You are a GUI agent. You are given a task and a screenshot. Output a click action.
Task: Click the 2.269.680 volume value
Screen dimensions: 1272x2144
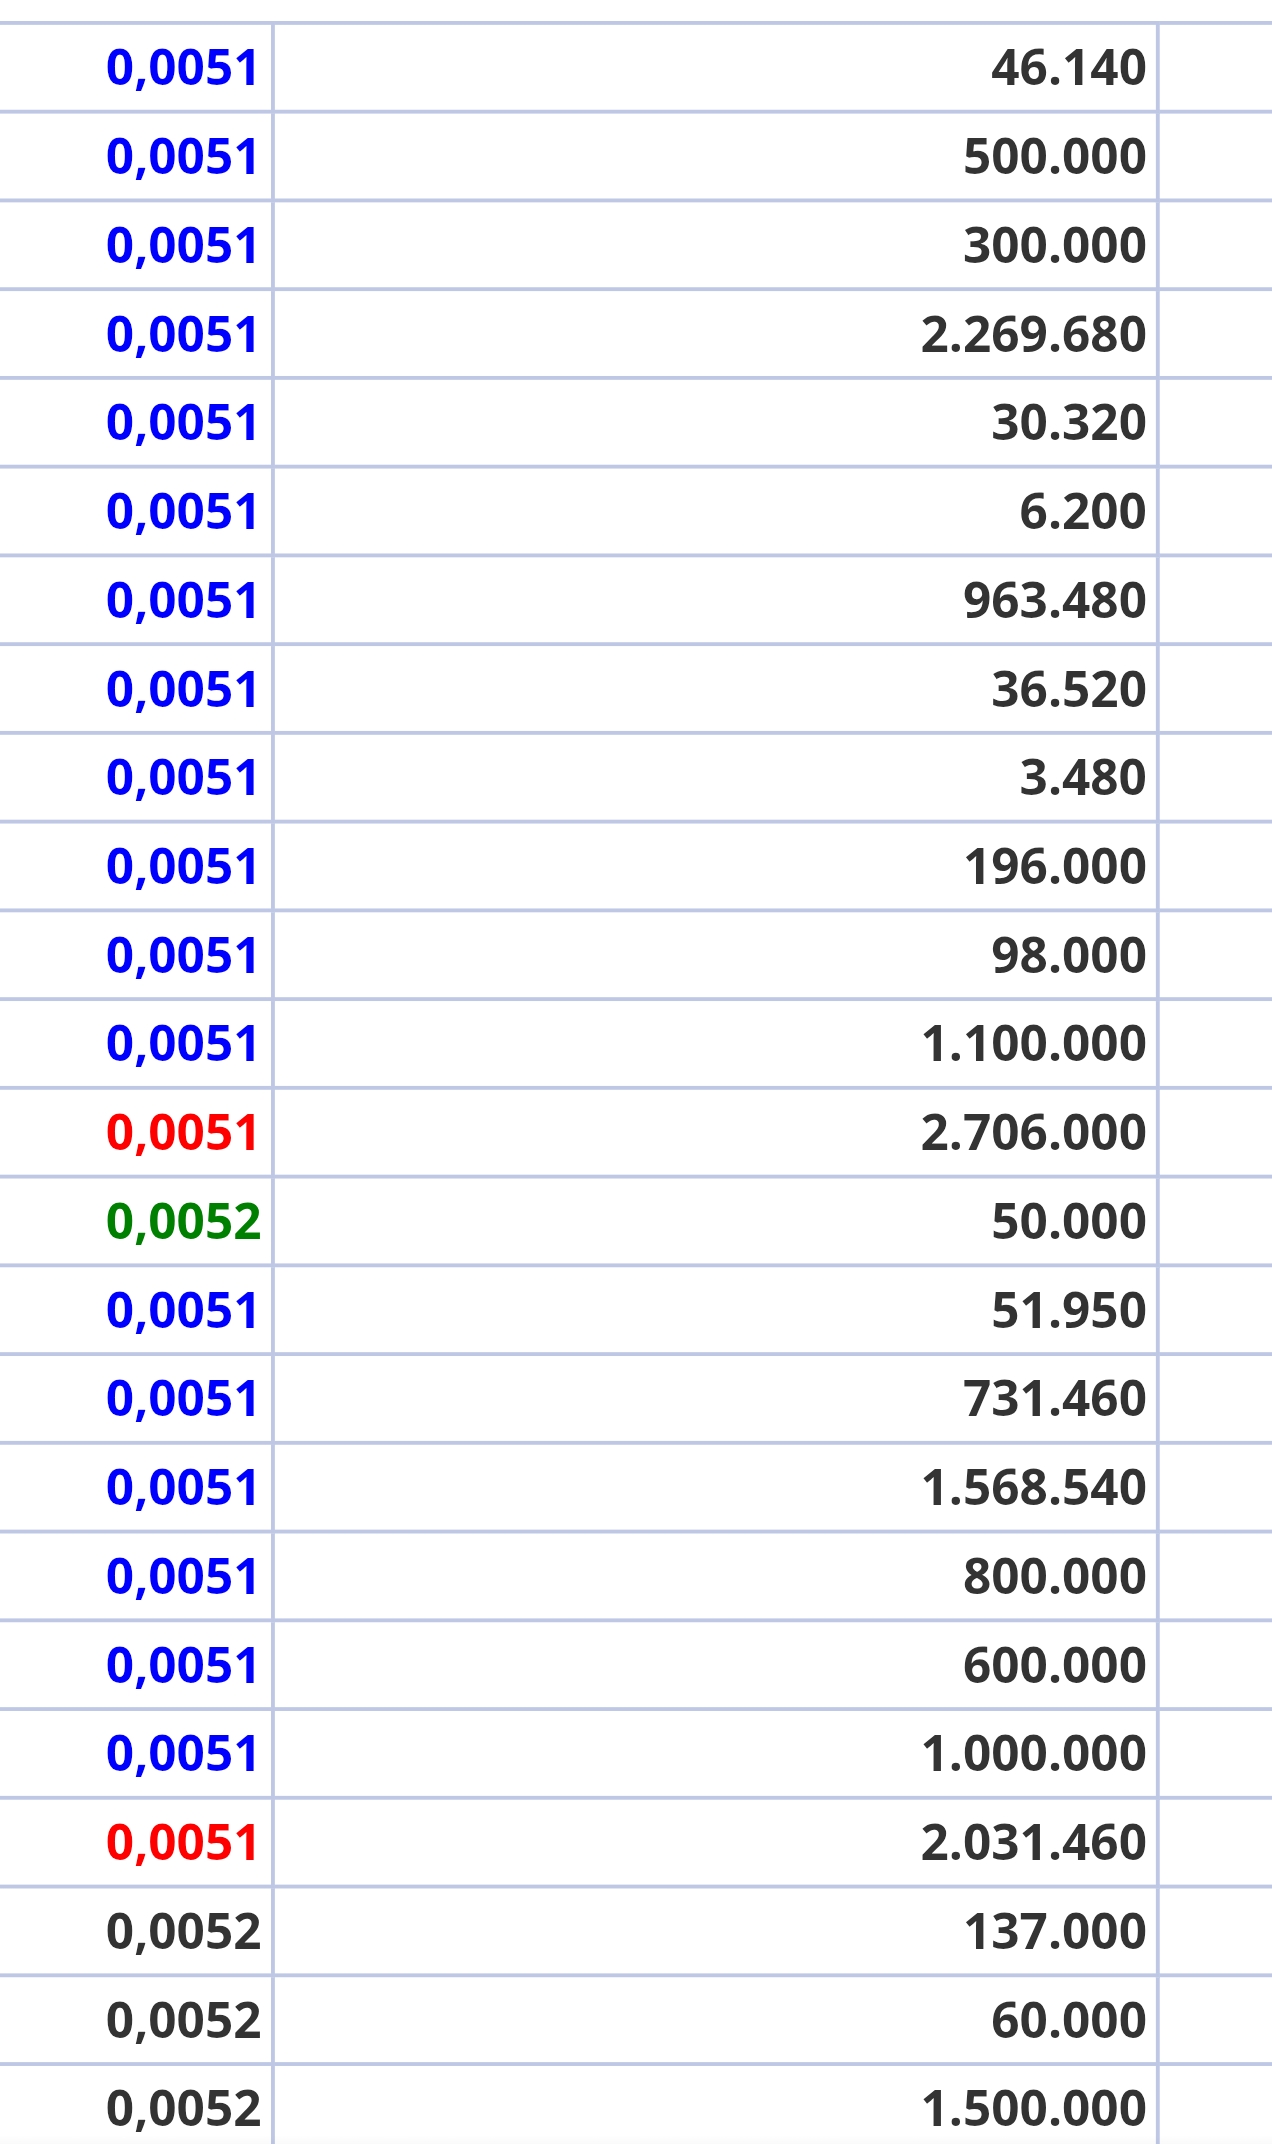coord(1033,334)
